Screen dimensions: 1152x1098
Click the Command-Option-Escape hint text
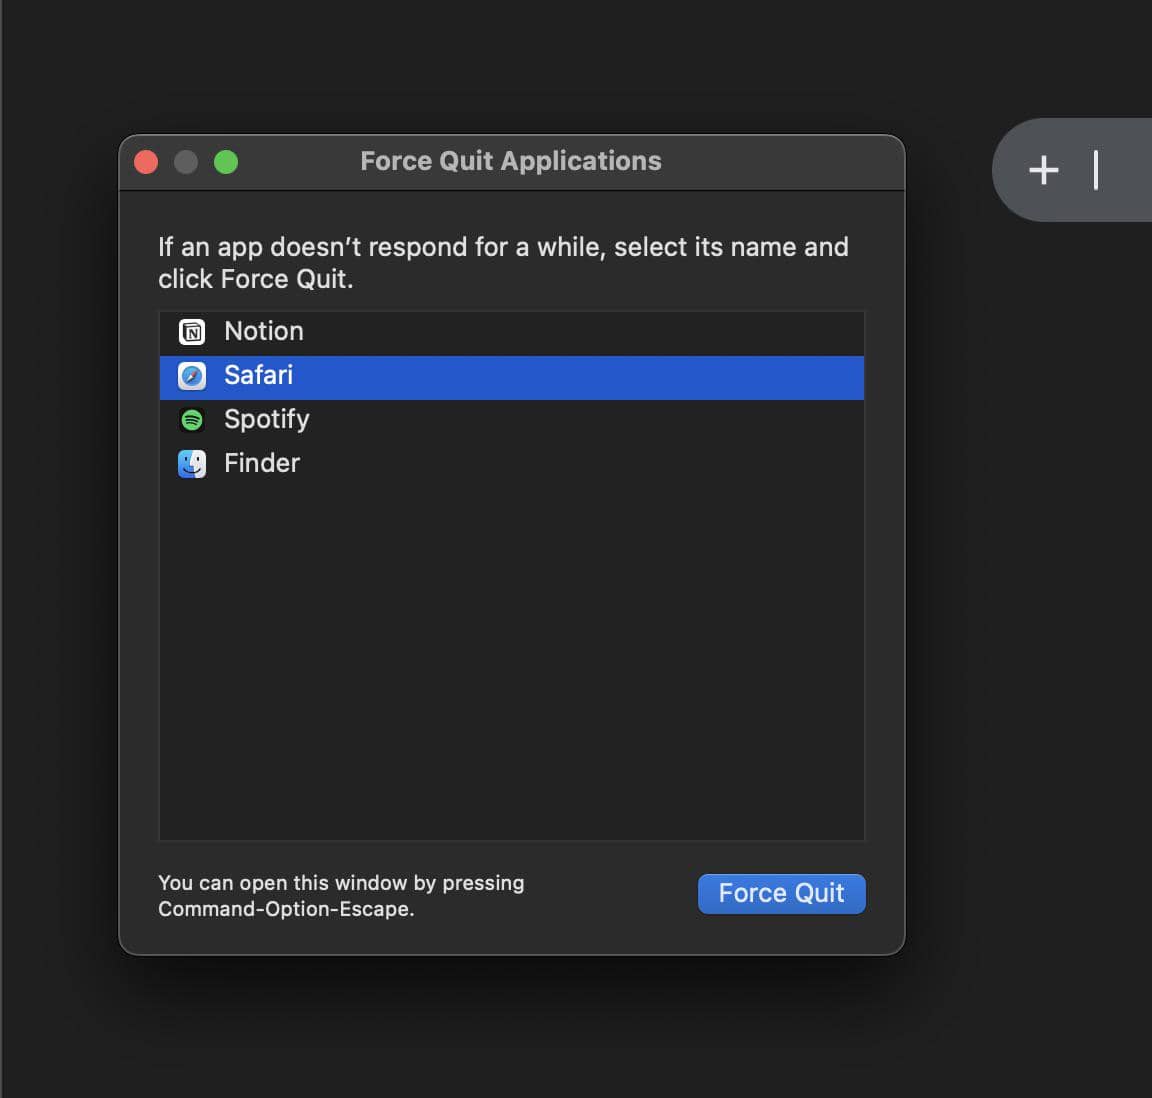coord(340,896)
